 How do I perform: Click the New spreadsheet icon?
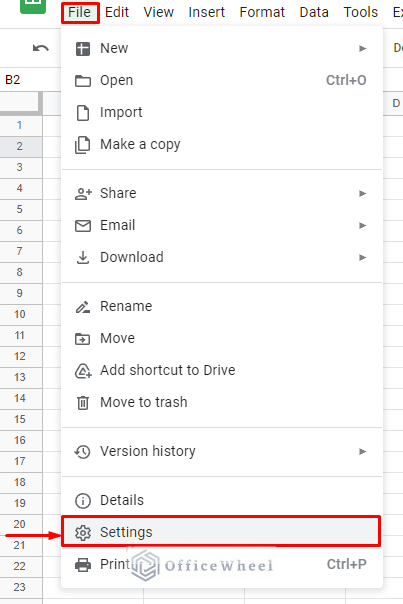83,49
